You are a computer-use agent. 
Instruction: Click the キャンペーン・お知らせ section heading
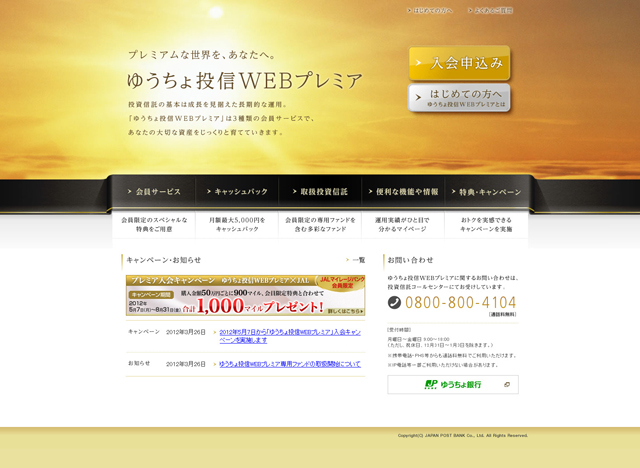click(x=164, y=260)
